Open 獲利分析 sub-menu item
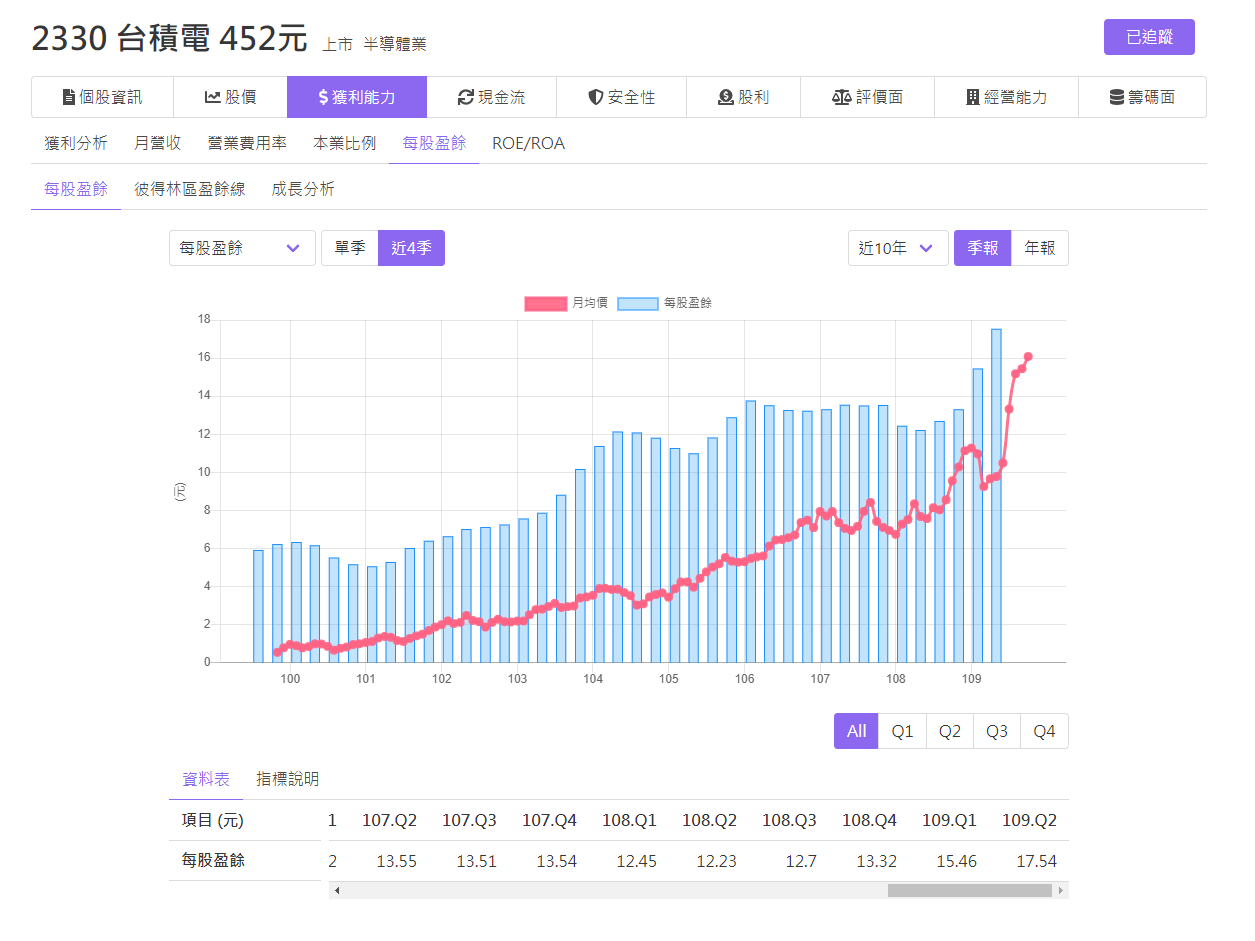This screenshot has height=941, width=1255. (x=76, y=143)
